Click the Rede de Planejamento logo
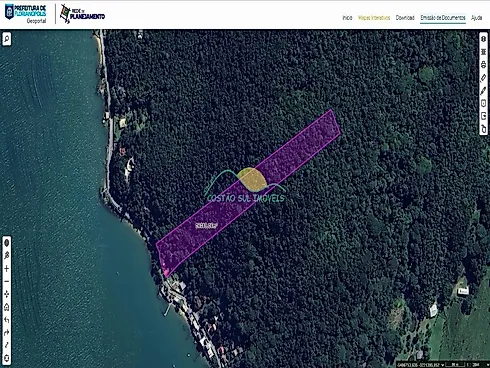Viewport: 490px width, 368px height. (x=82, y=14)
